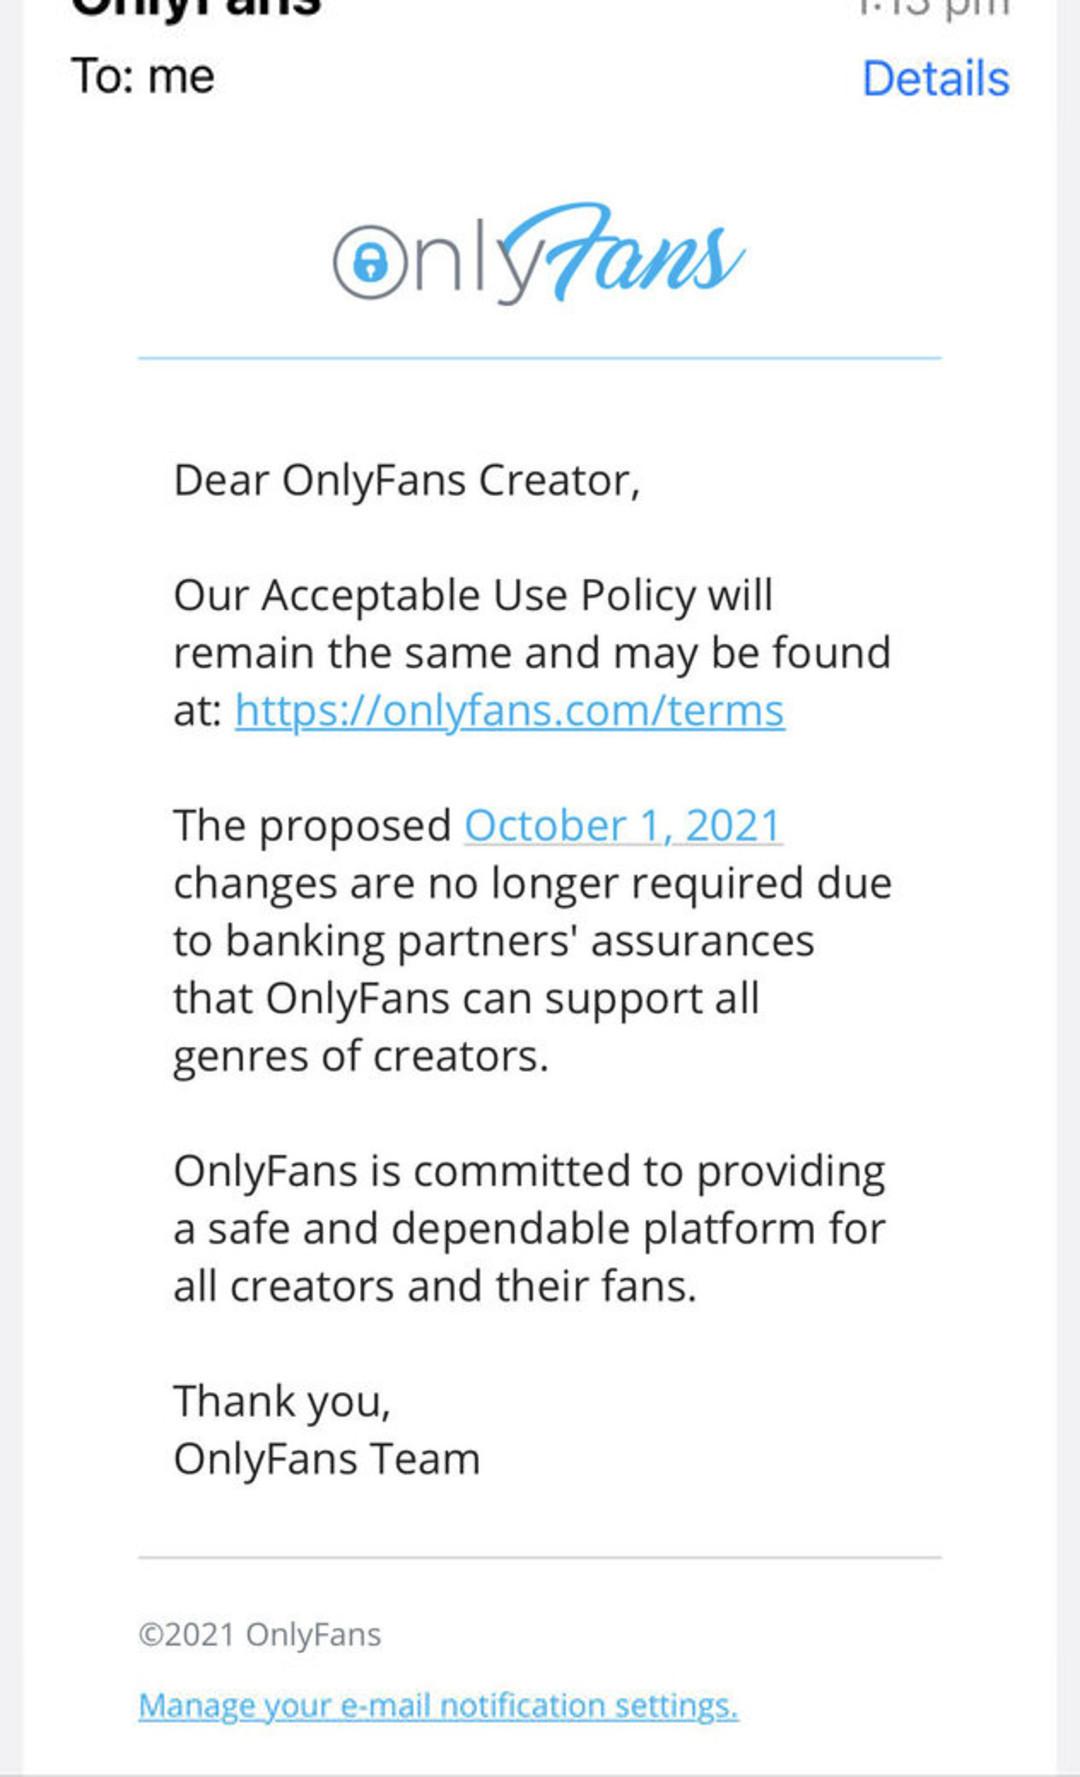Click the blue divider line below logo
The width and height of the screenshot is (1080, 1777).
540,357
